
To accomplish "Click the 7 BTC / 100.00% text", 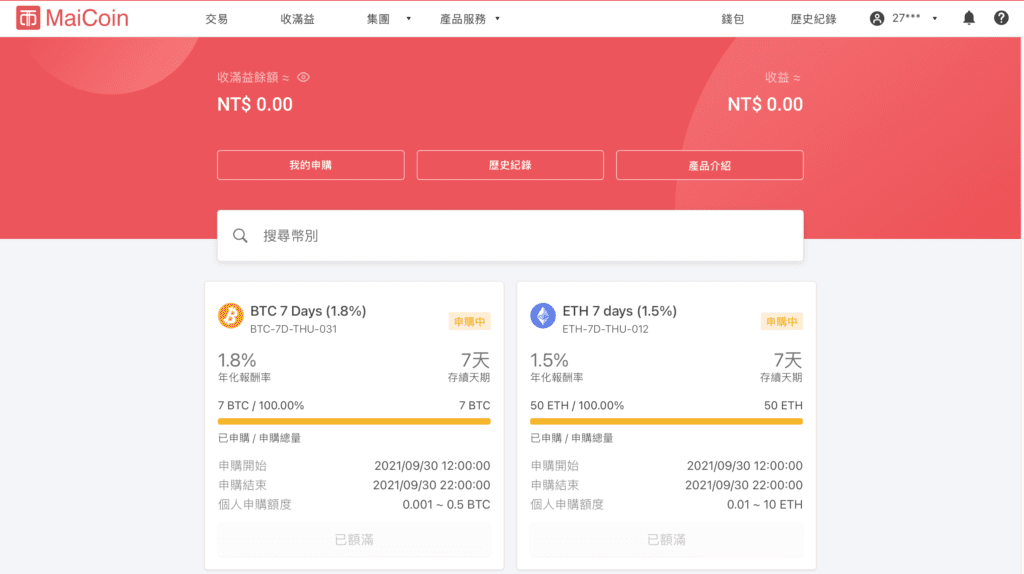I will pos(261,406).
